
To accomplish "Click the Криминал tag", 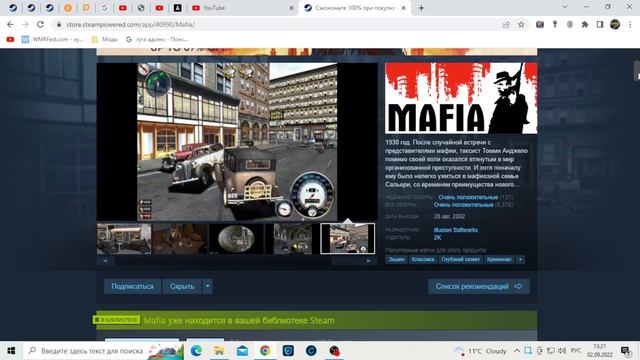I will pos(499,259).
